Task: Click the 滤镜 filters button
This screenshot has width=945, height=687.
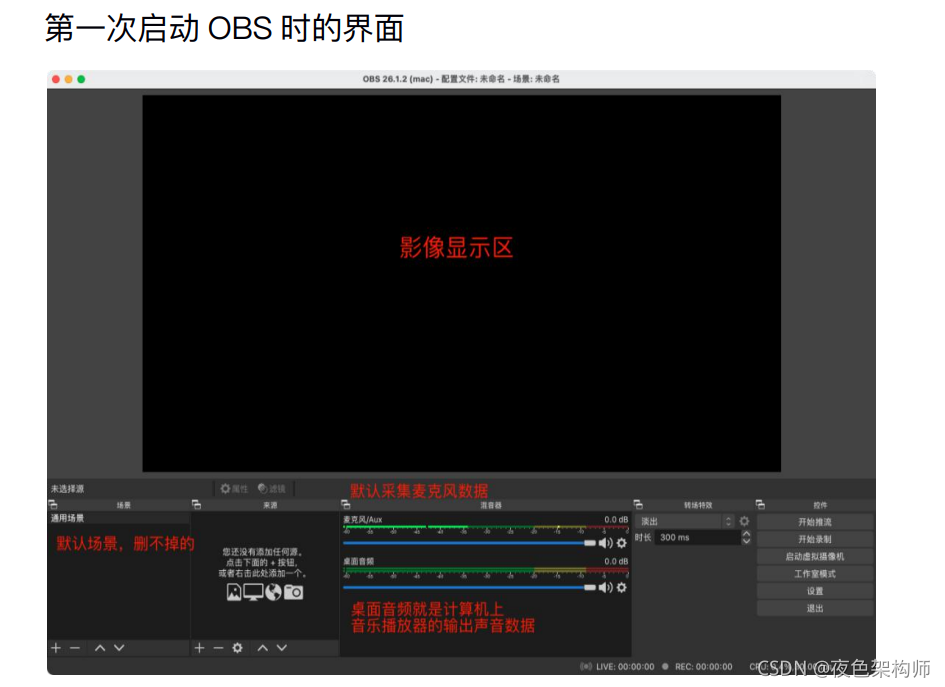Action: pyautogui.click(x=271, y=489)
